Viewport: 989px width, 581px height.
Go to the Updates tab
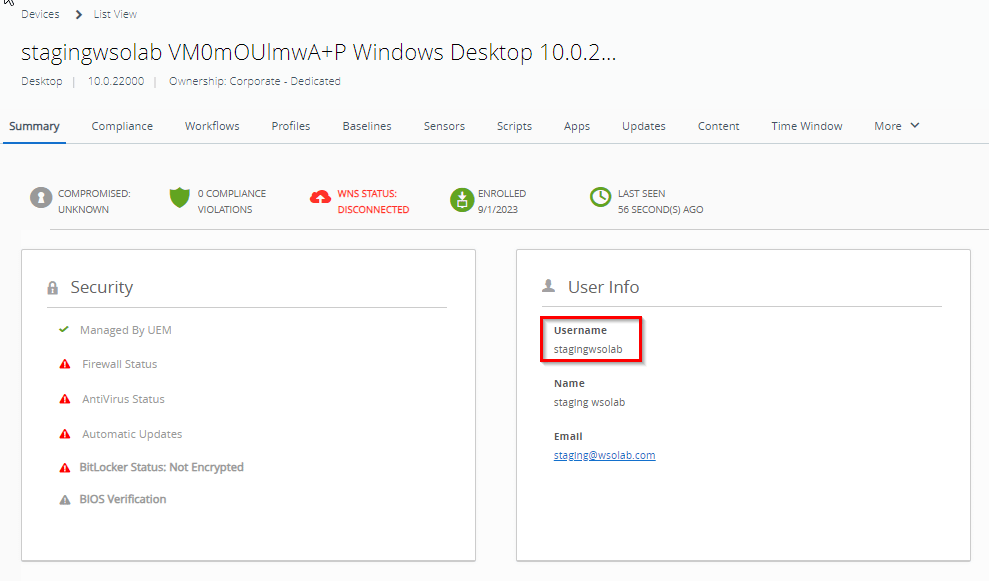644,126
